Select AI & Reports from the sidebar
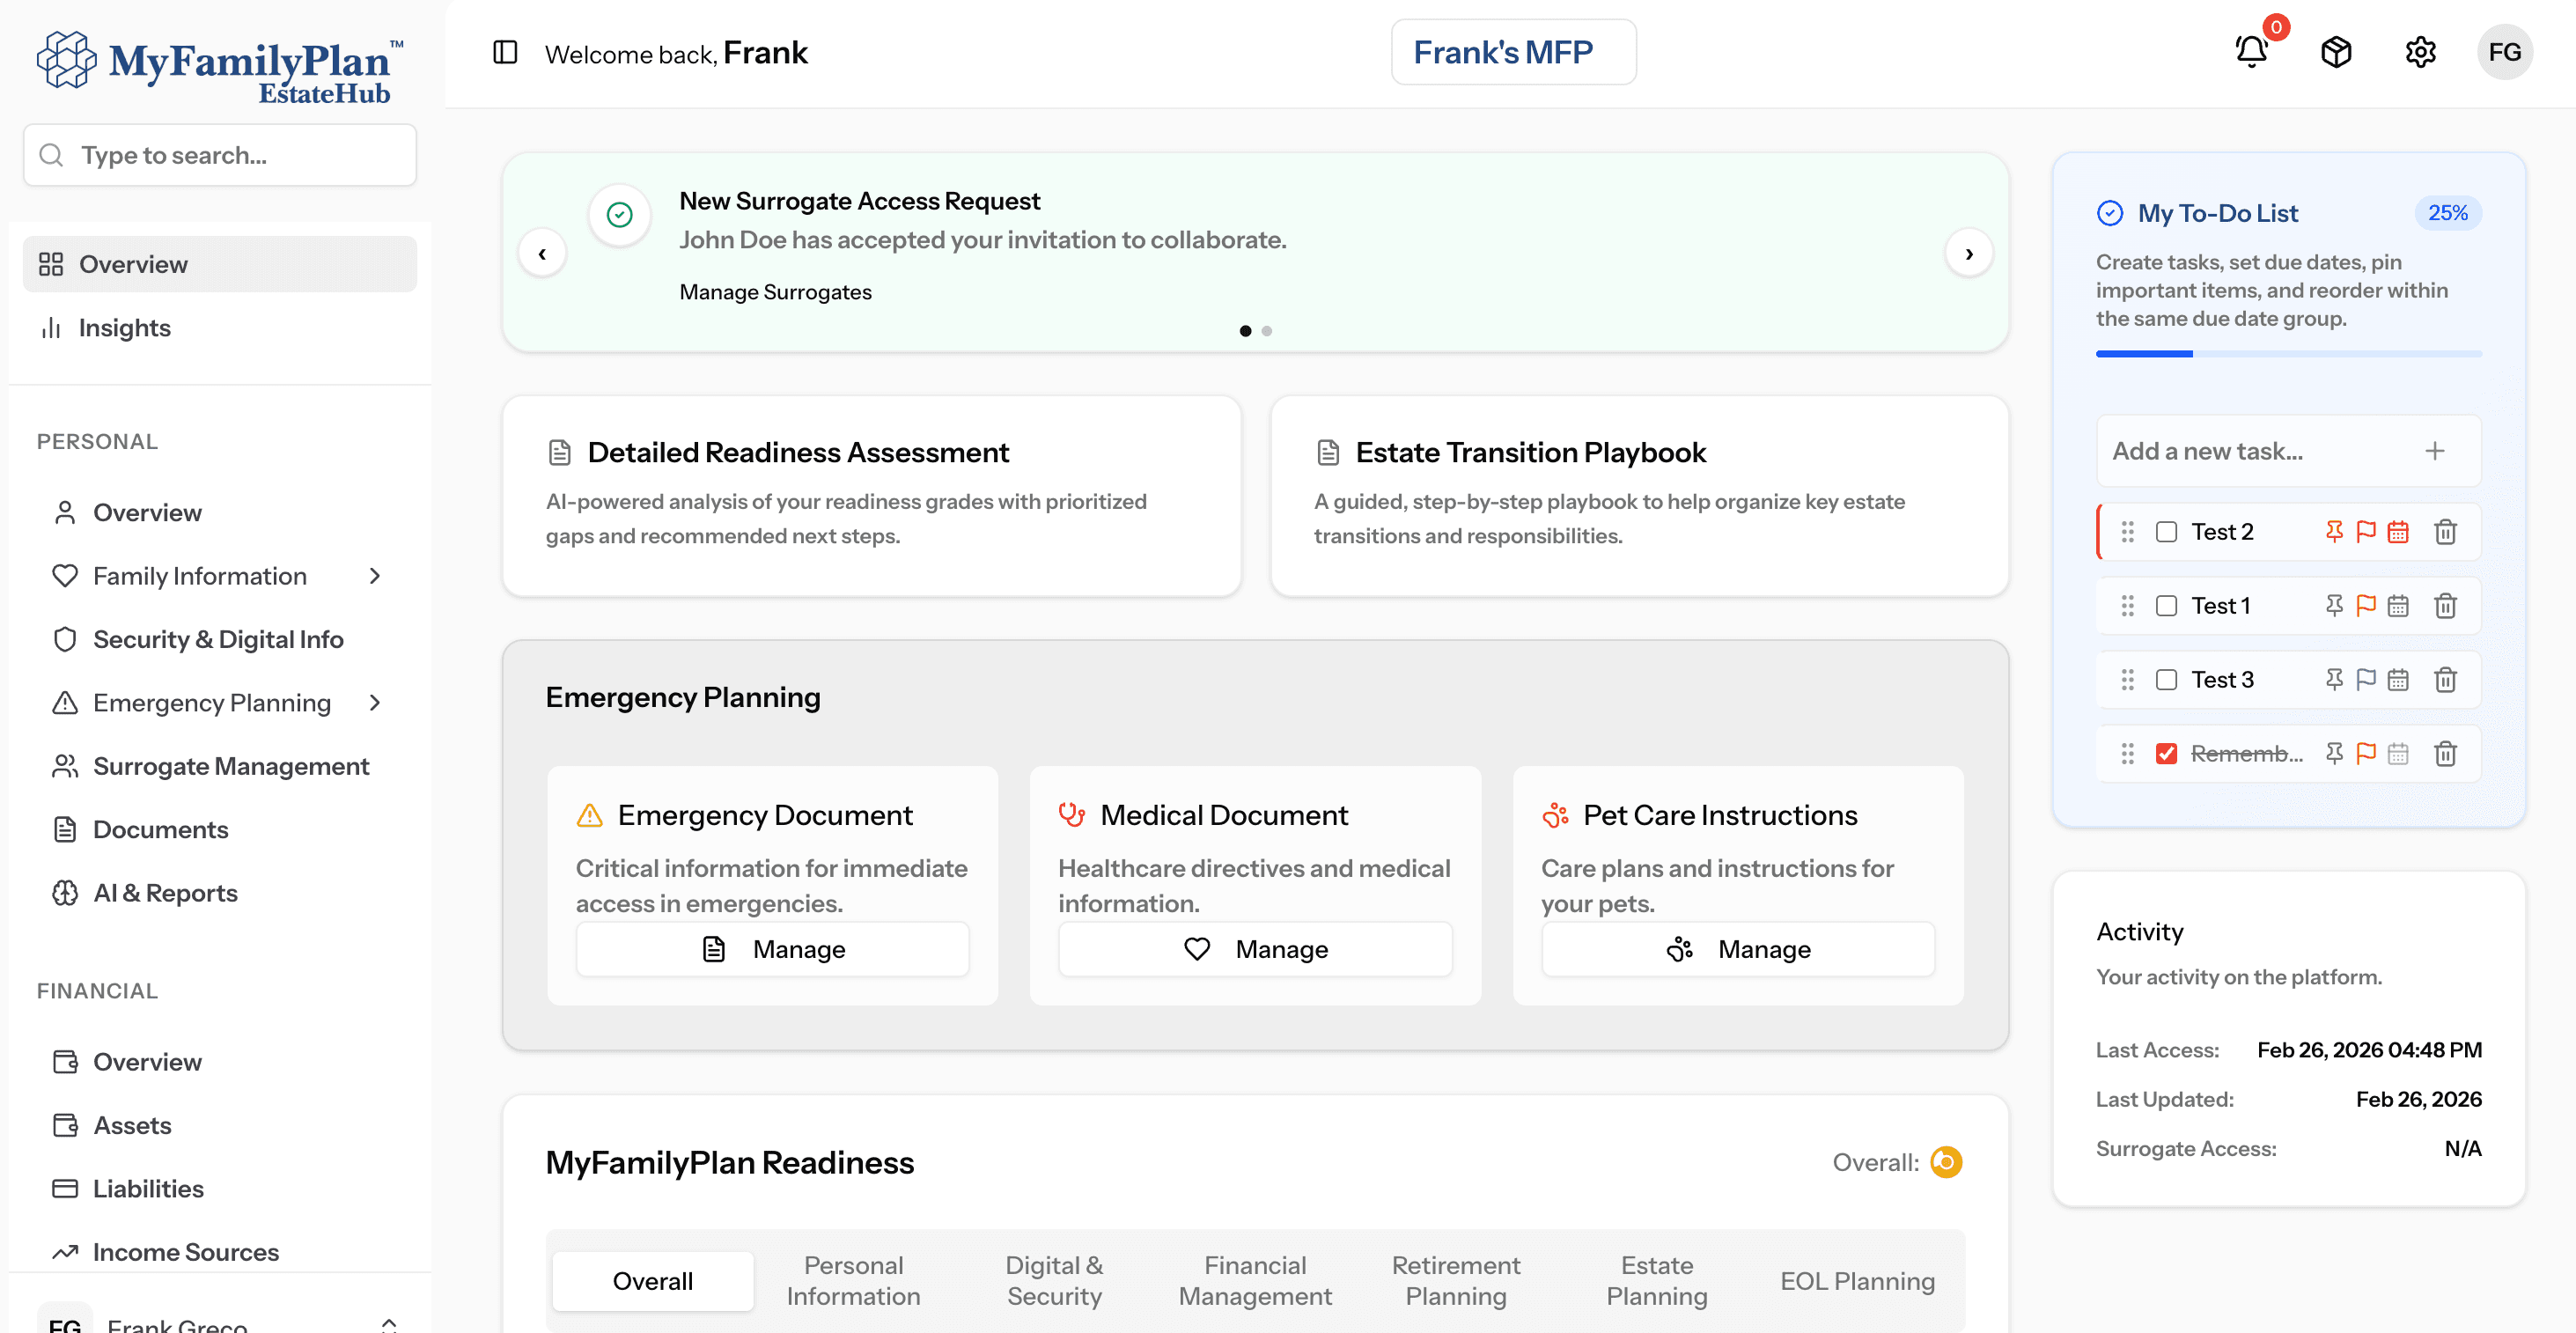Screen dimensions: 2576x1333 click(x=165, y=892)
